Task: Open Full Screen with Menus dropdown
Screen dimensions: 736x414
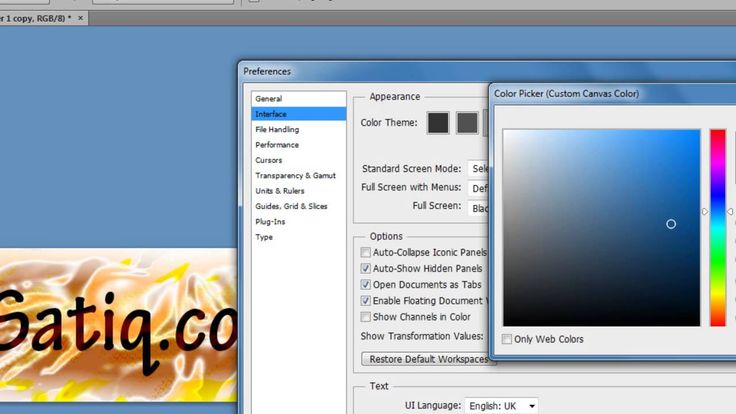Action: (478, 188)
